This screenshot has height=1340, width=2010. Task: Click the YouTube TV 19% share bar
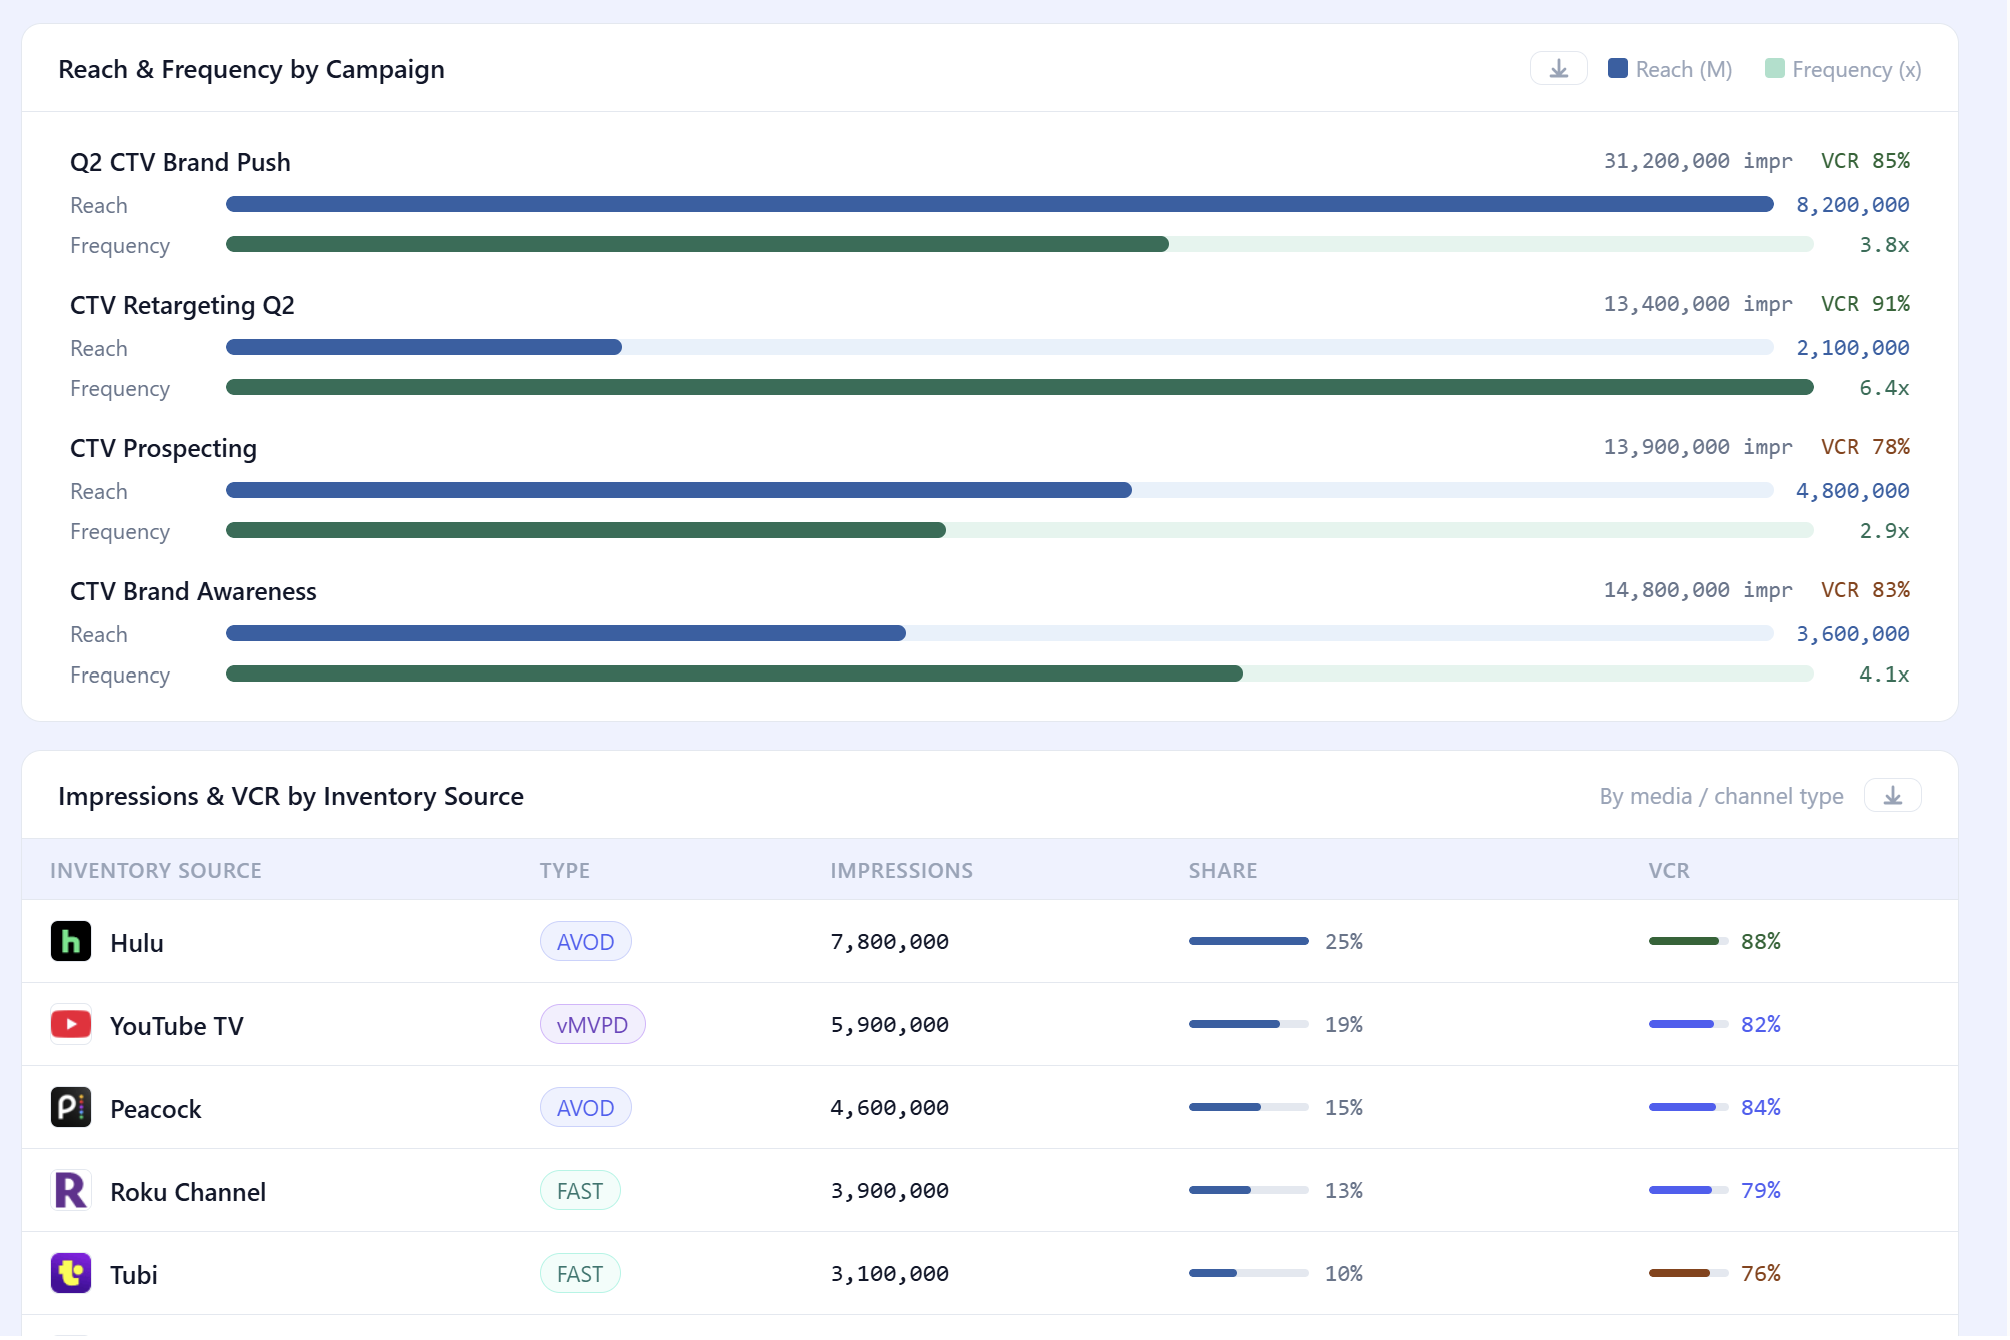[1248, 1024]
